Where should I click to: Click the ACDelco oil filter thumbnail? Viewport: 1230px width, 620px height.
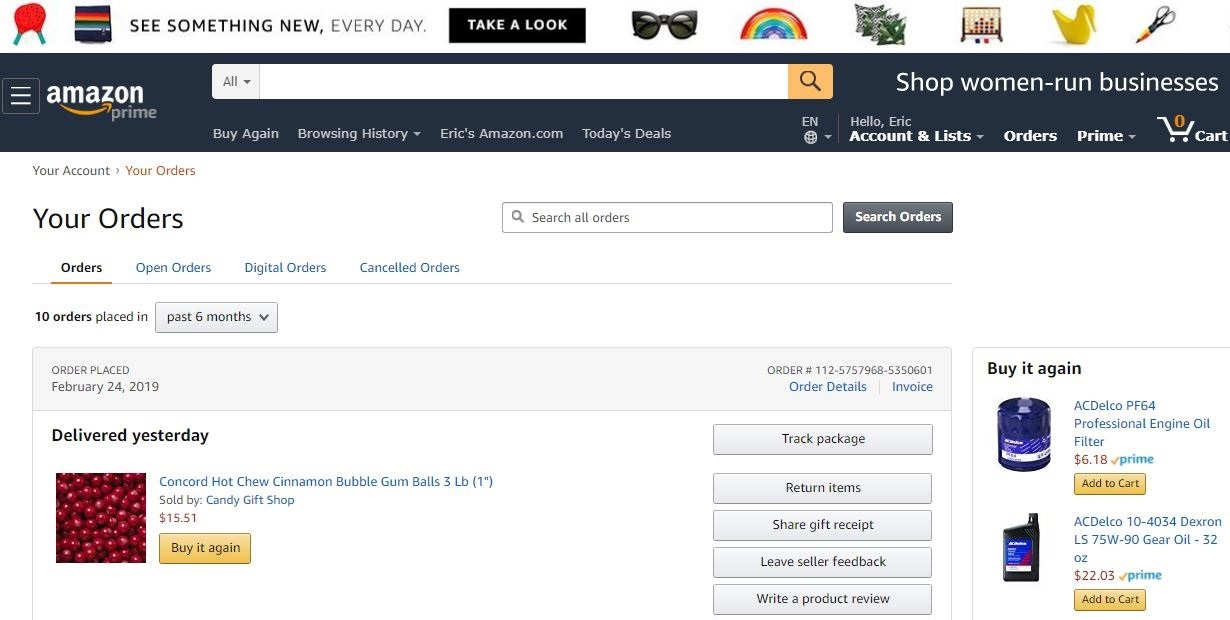1025,434
